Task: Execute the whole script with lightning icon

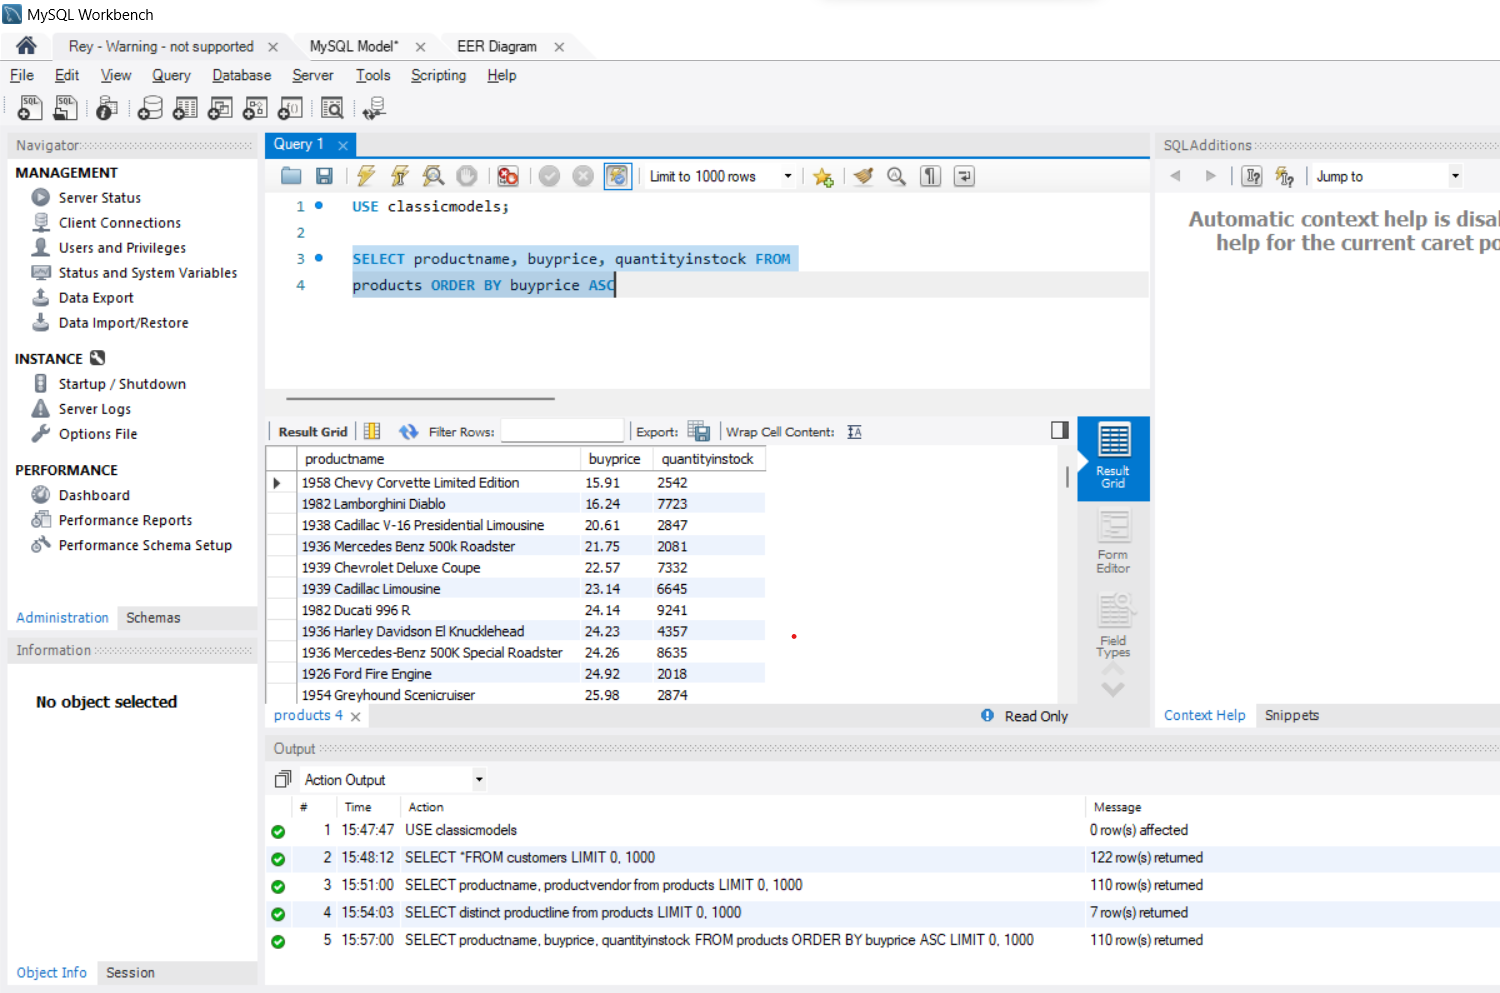Action: (366, 176)
